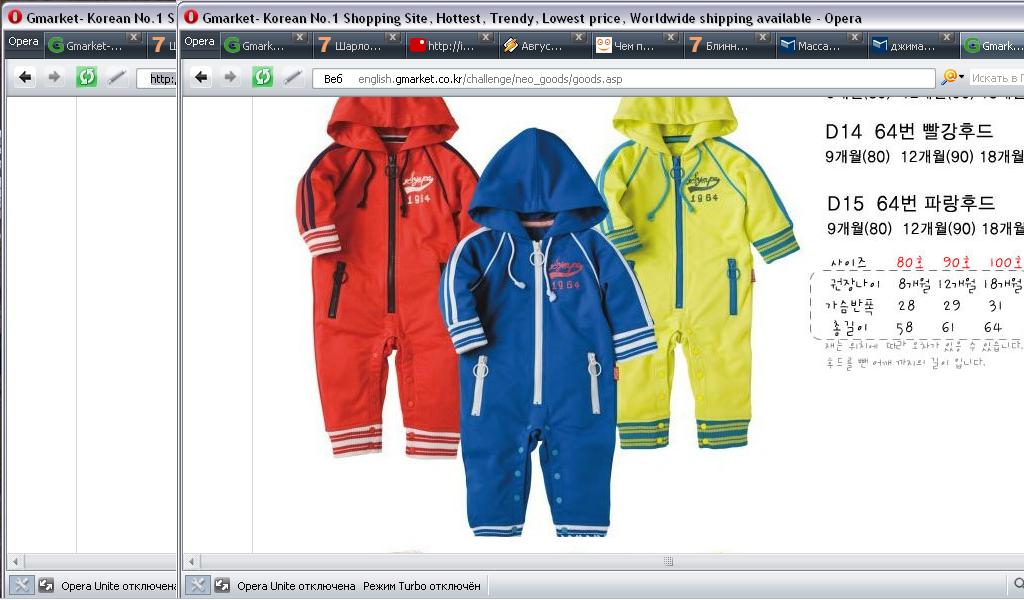
Task: Reload the page in the left background window
Action: (x=86, y=77)
